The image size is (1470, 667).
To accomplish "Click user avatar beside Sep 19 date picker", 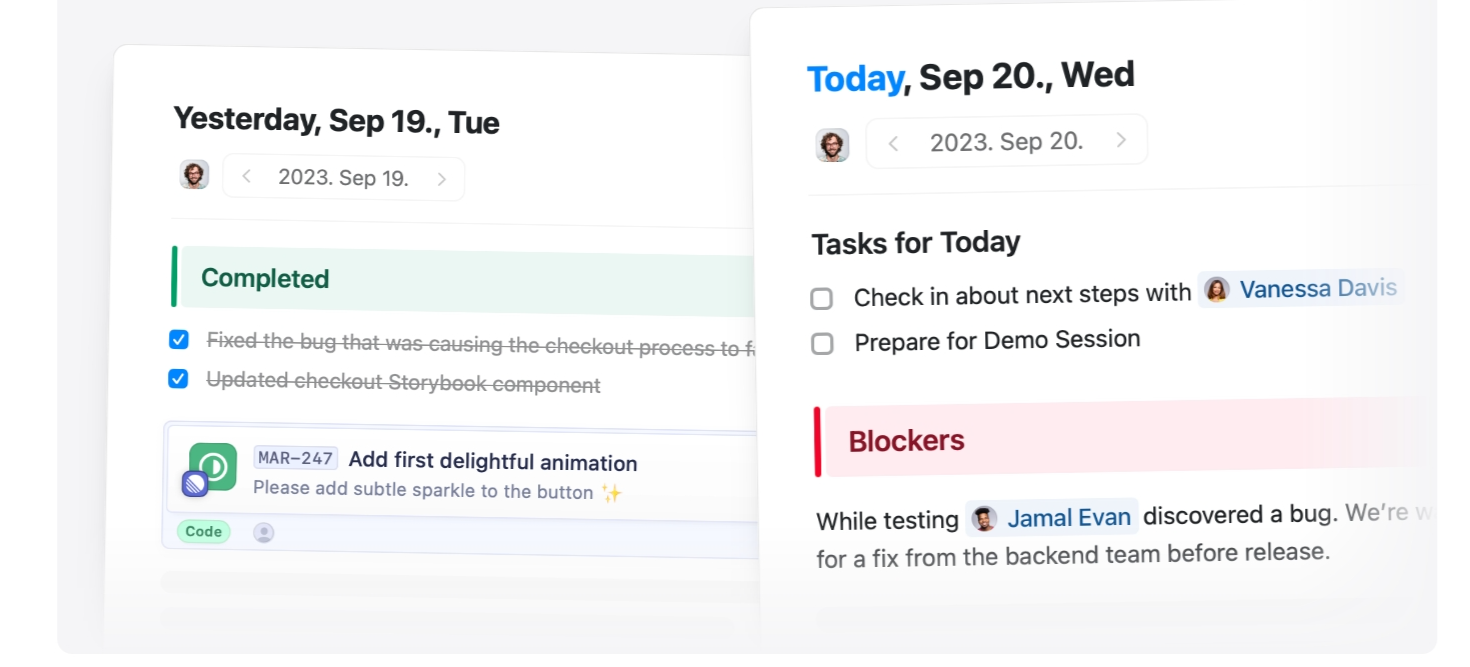I will pos(194,175).
